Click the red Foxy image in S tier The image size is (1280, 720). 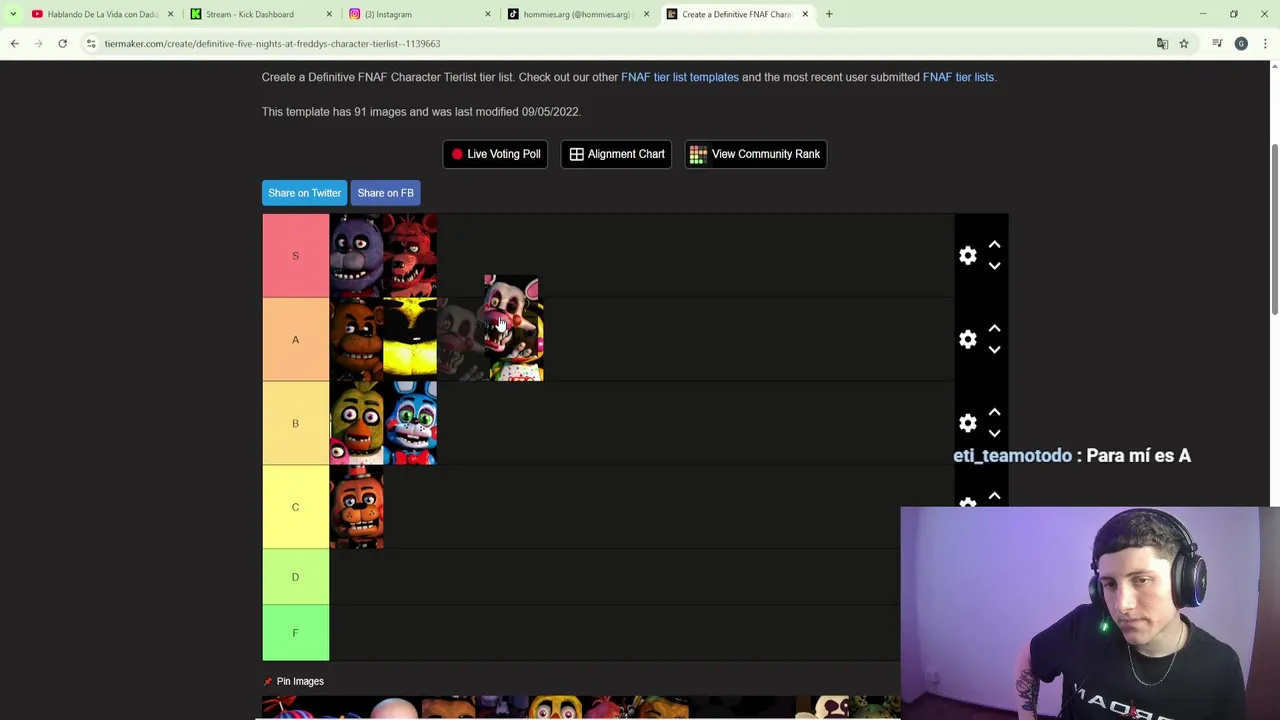[410, 255]
